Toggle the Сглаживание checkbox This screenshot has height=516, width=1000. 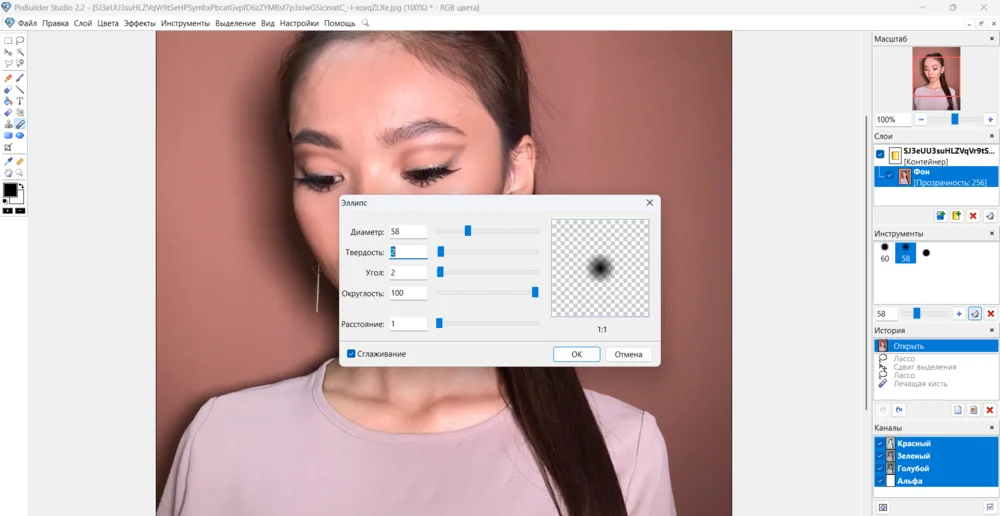[352, 354]
